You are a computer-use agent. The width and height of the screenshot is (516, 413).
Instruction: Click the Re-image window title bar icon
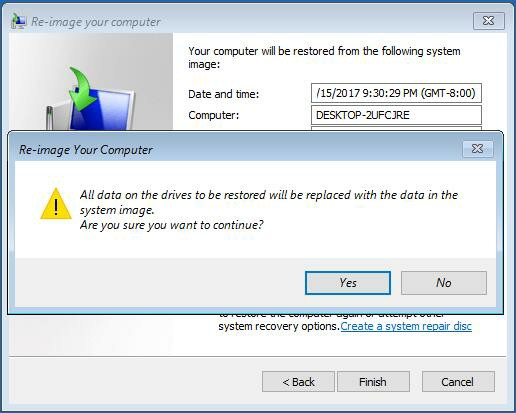click(19, 21)
